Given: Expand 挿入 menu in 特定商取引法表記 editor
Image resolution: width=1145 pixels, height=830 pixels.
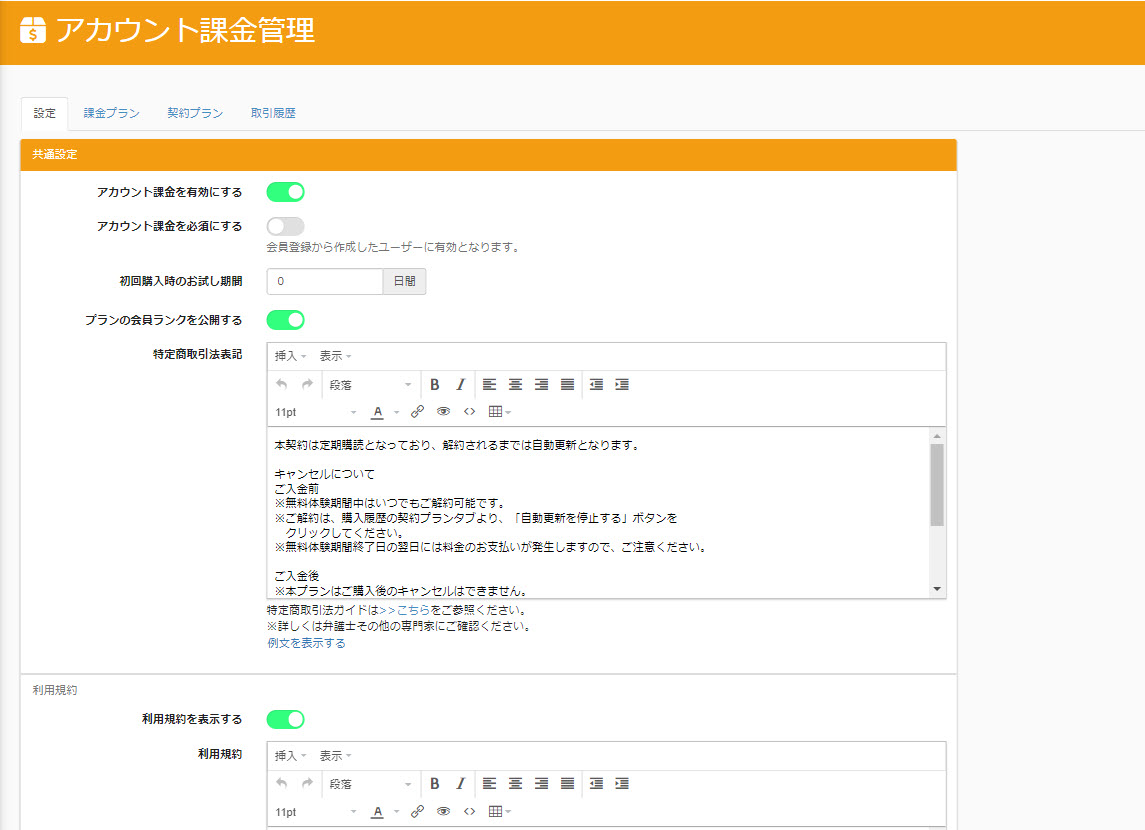Looking at the screenshot, I should tap(290, 356).
